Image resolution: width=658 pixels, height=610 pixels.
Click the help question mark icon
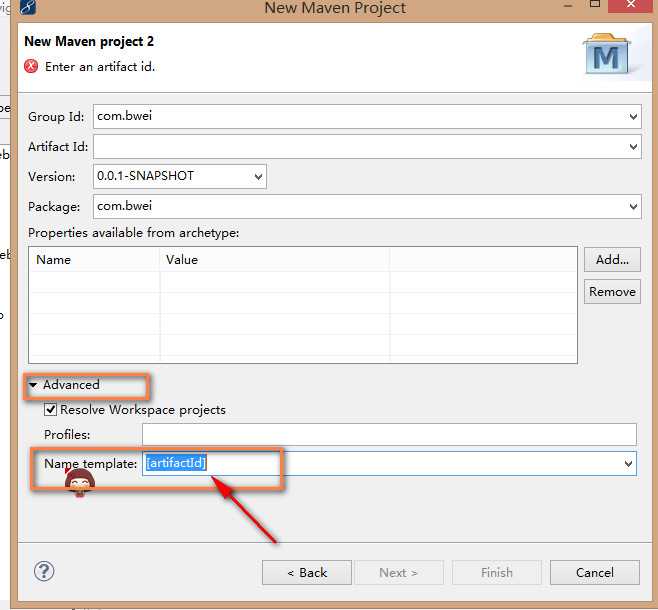pos(44,571)
